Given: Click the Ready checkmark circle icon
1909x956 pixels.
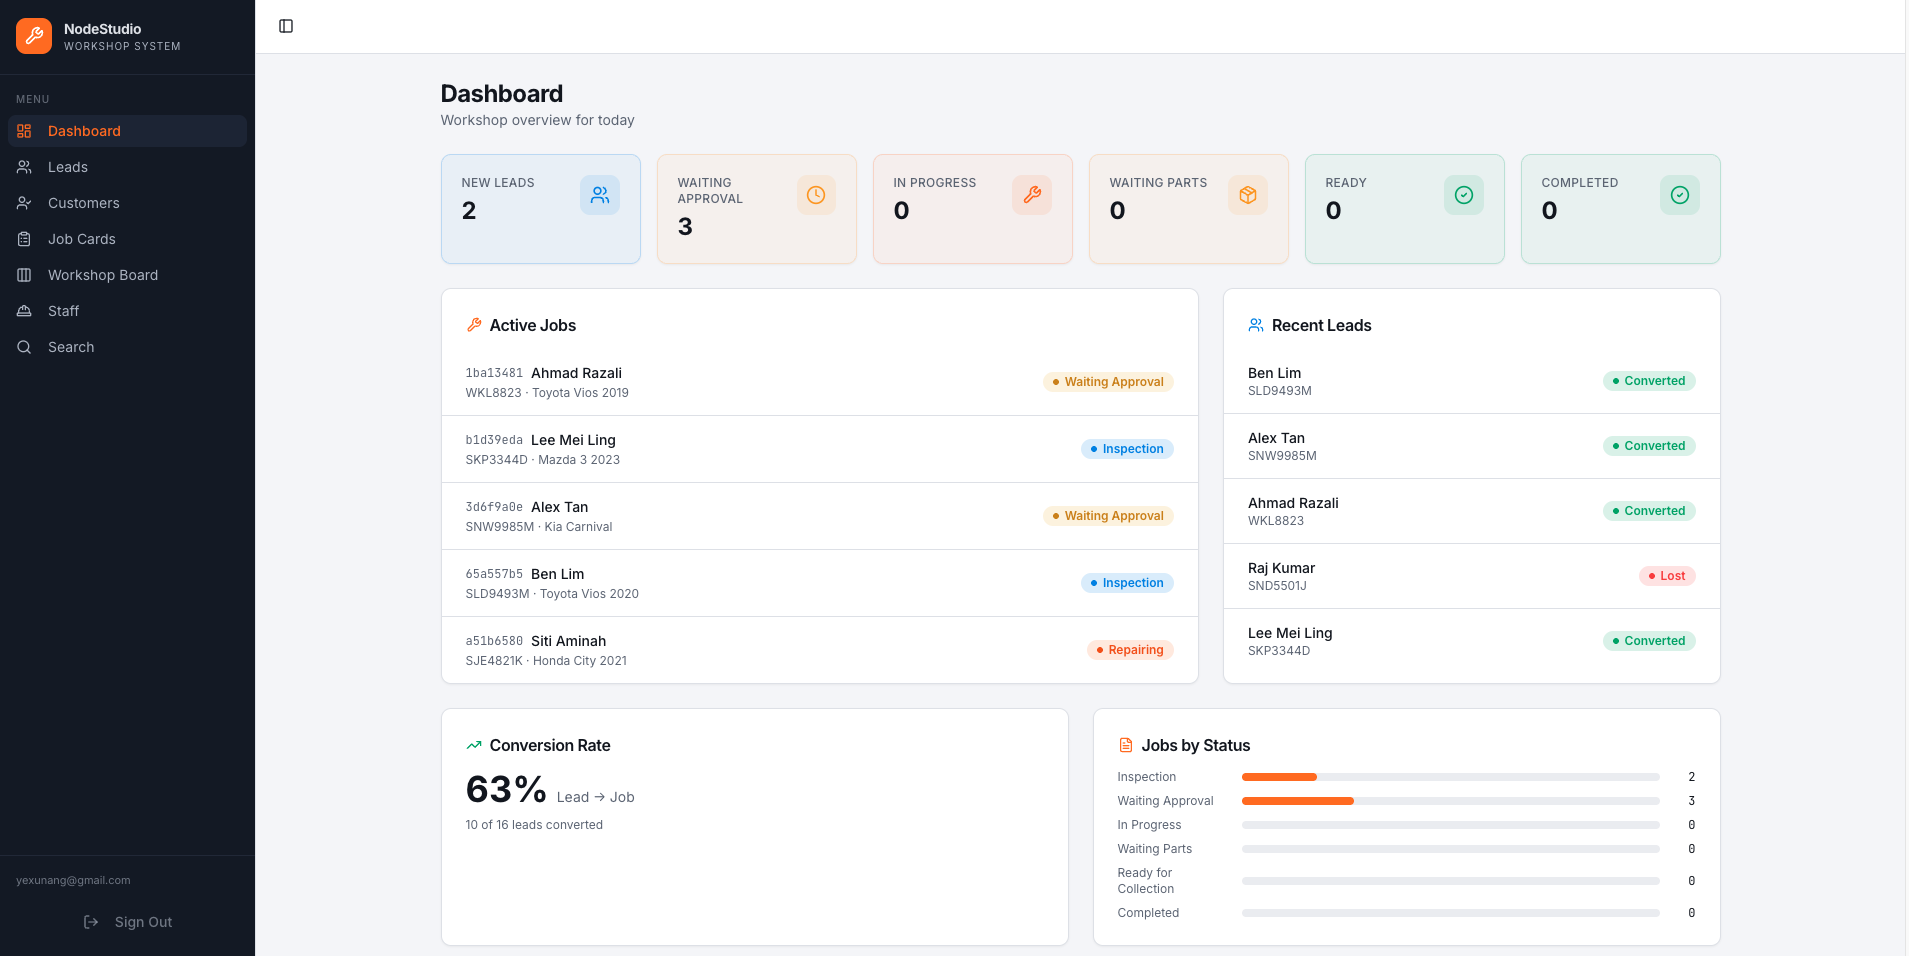Looking at the screenshot, I should click(x=1464, y=195).
